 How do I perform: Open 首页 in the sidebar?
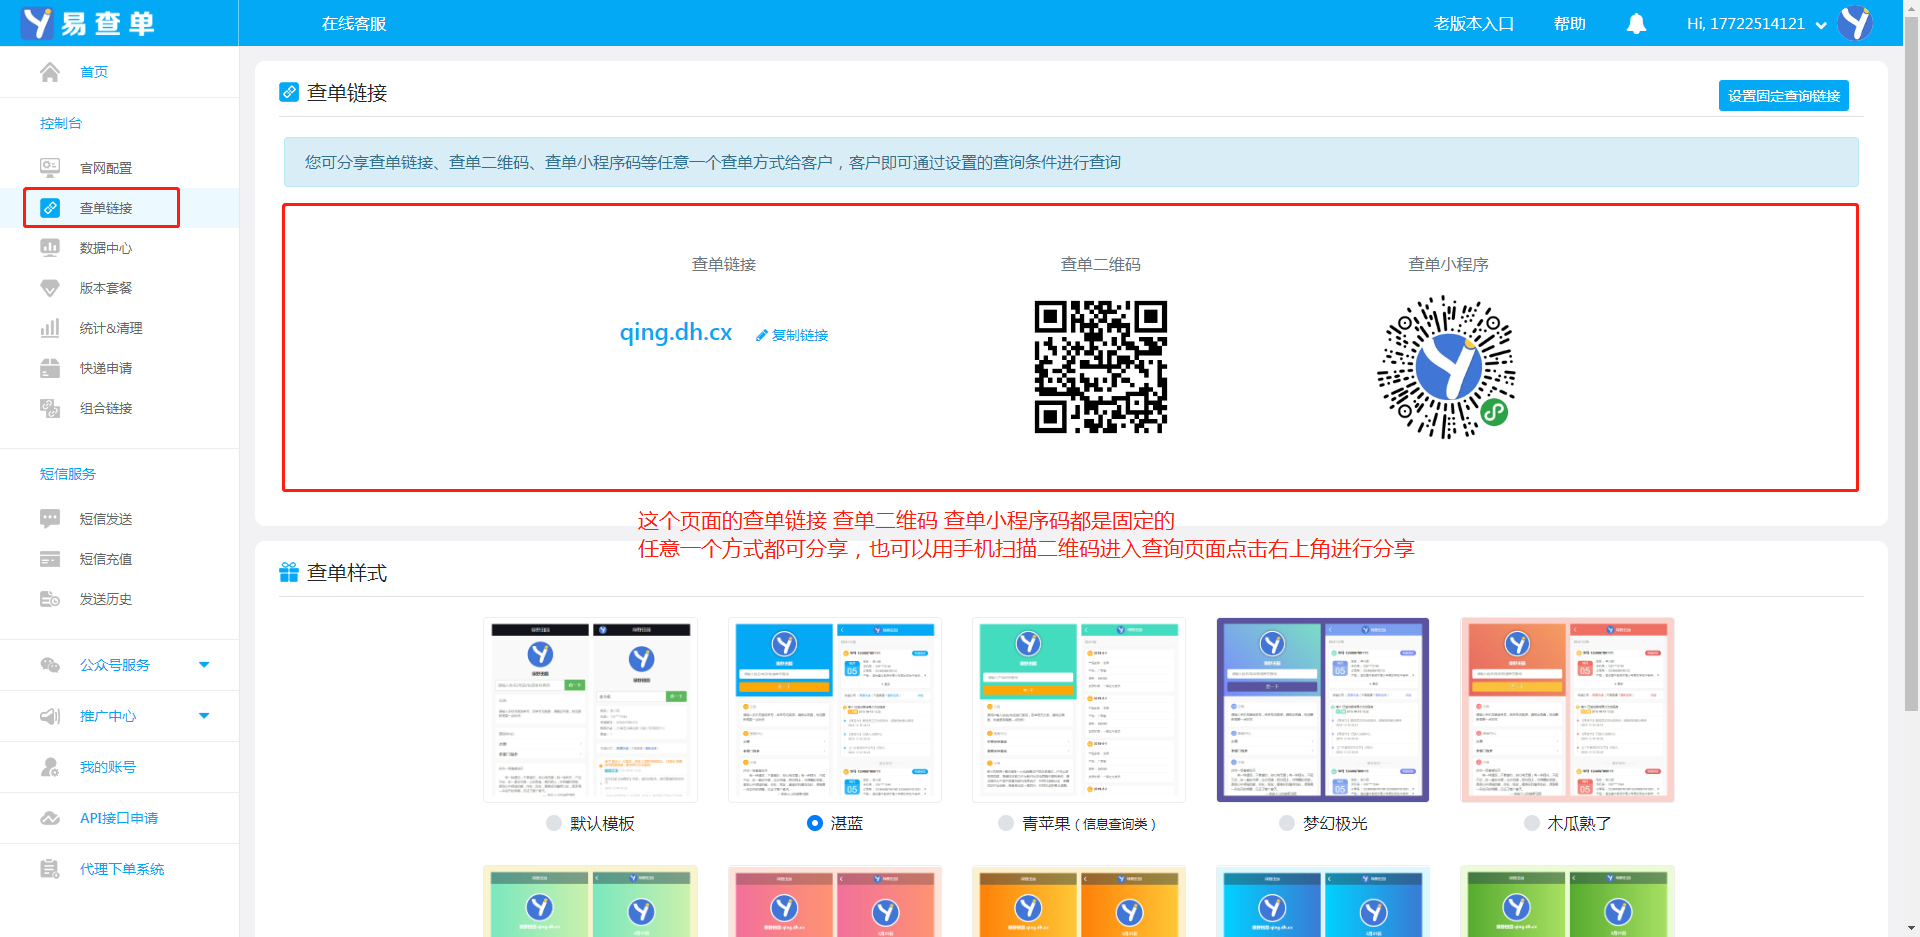pos(94,72)
